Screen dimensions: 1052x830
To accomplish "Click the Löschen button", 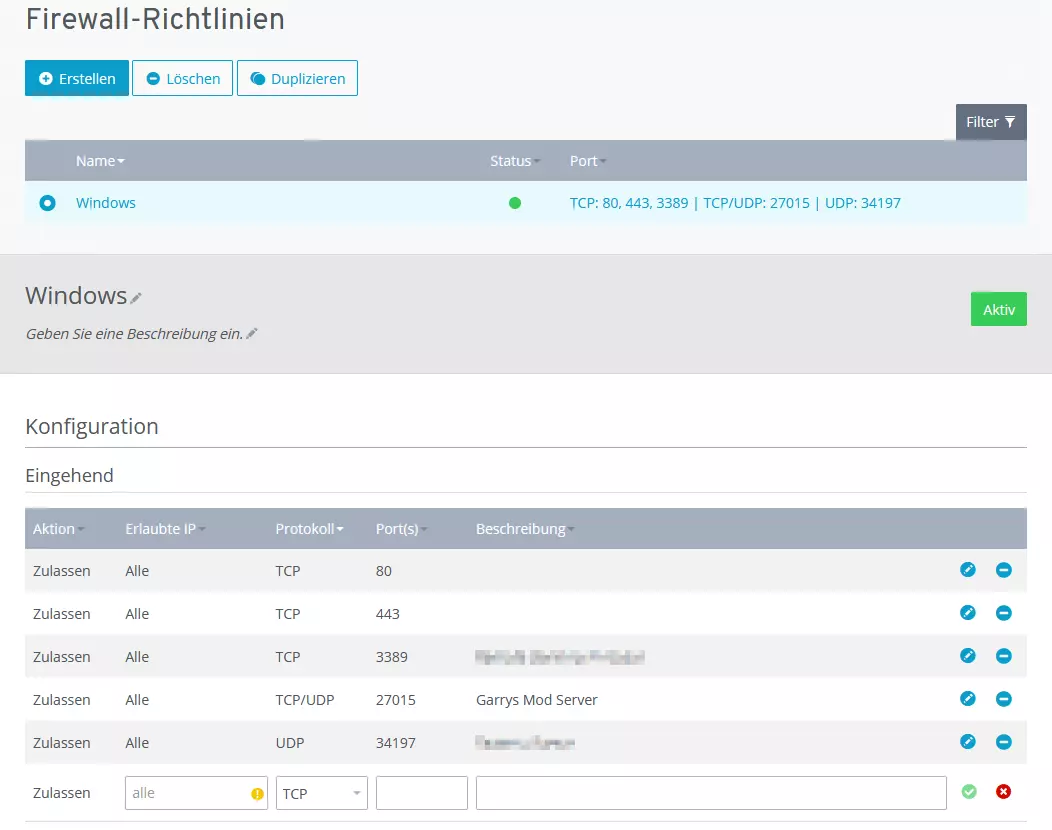I will tap(182, 79).
